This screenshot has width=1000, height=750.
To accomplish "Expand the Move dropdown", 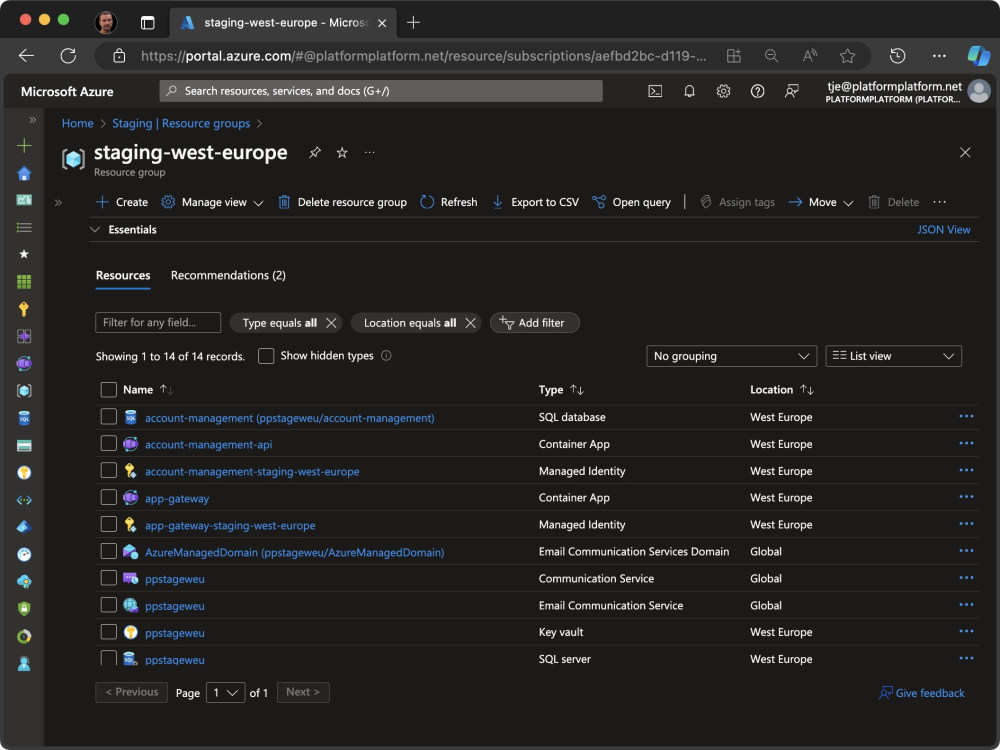I will pyautogui.click(x=821, y=202).
